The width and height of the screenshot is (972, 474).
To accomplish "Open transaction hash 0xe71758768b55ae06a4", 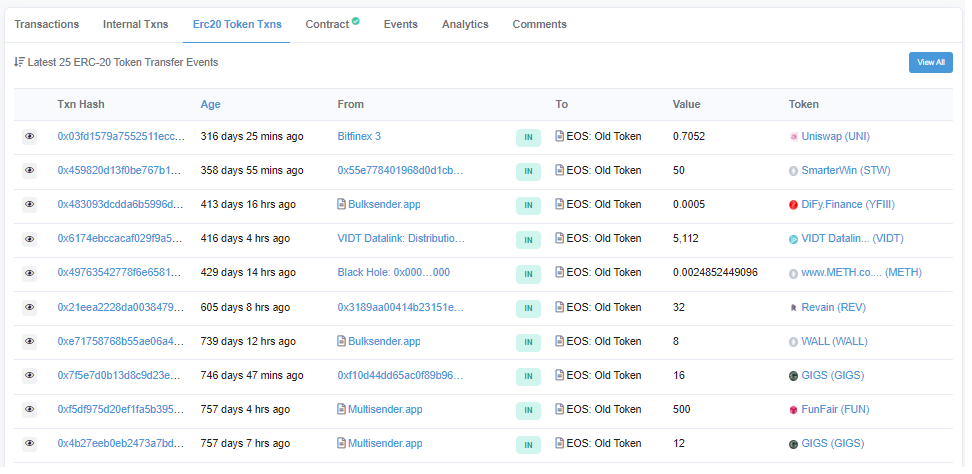I will 121,341.
